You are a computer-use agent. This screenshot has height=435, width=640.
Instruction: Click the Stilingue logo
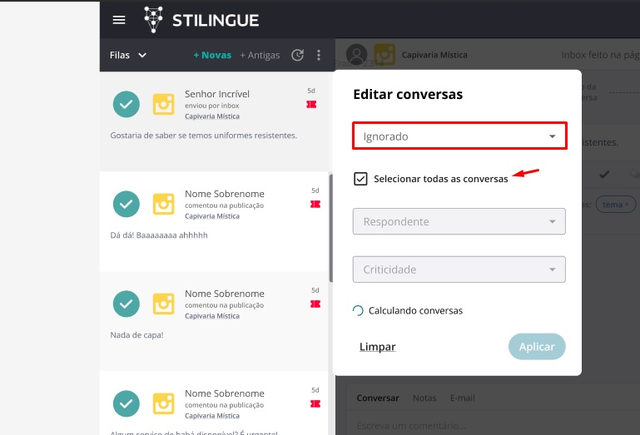coord(202,20)
